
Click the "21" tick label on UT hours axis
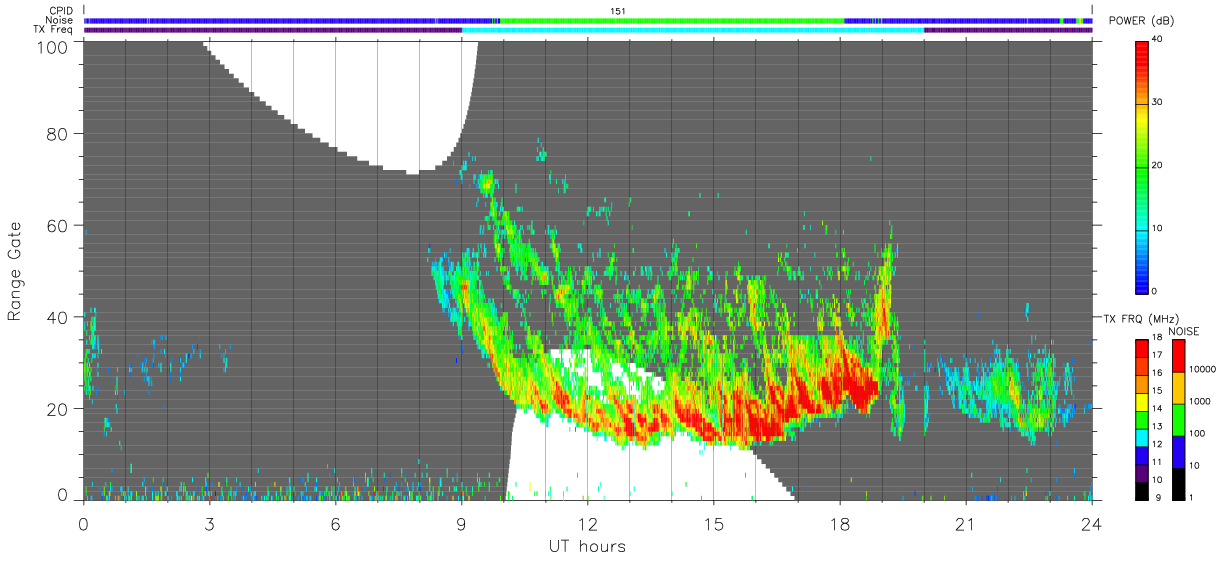coord(965,523)
